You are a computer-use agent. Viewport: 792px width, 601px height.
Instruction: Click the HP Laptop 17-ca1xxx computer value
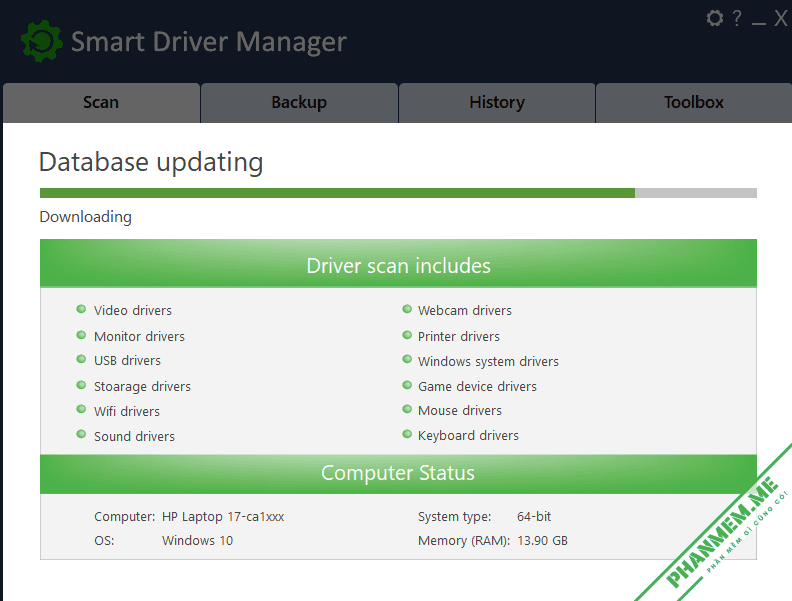coord(223,517)
